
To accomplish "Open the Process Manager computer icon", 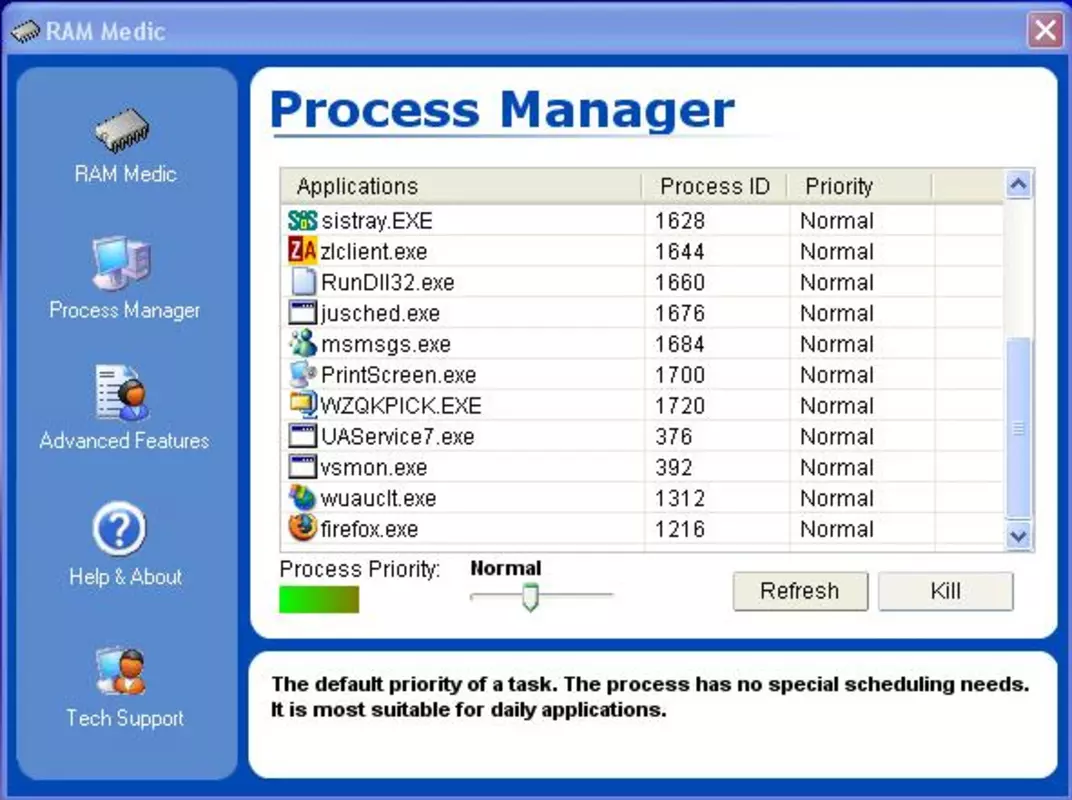I will [x=122, y=263].
